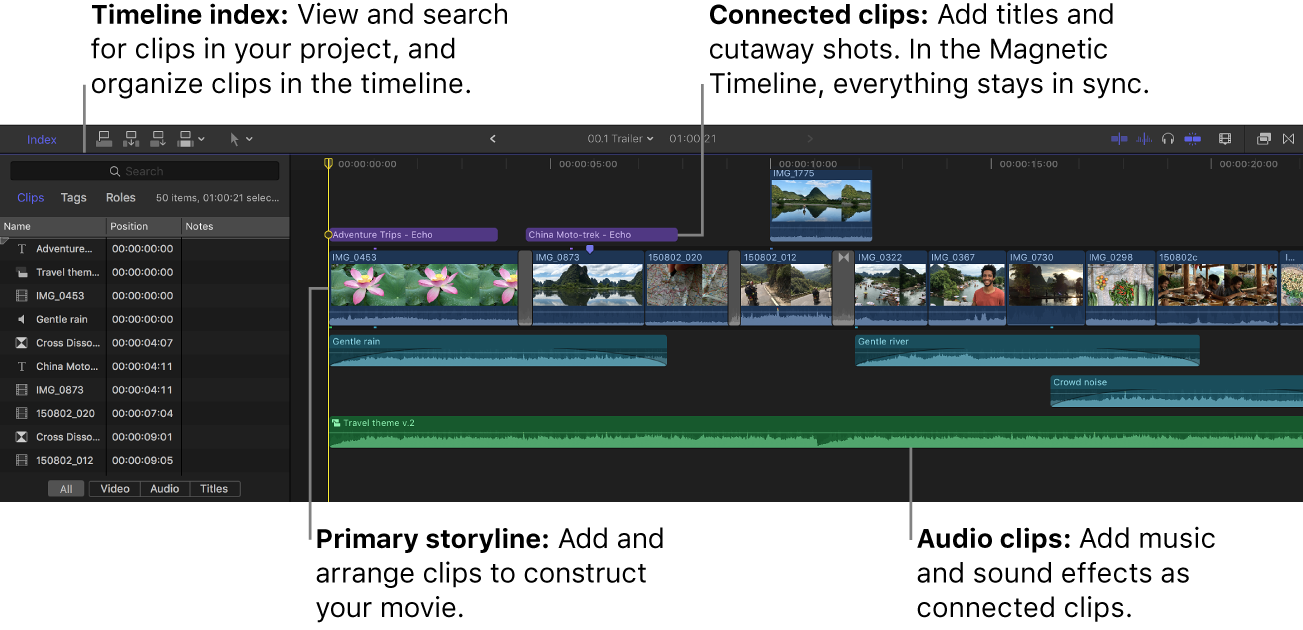Switch to the Roles tab

coord(120,197)
